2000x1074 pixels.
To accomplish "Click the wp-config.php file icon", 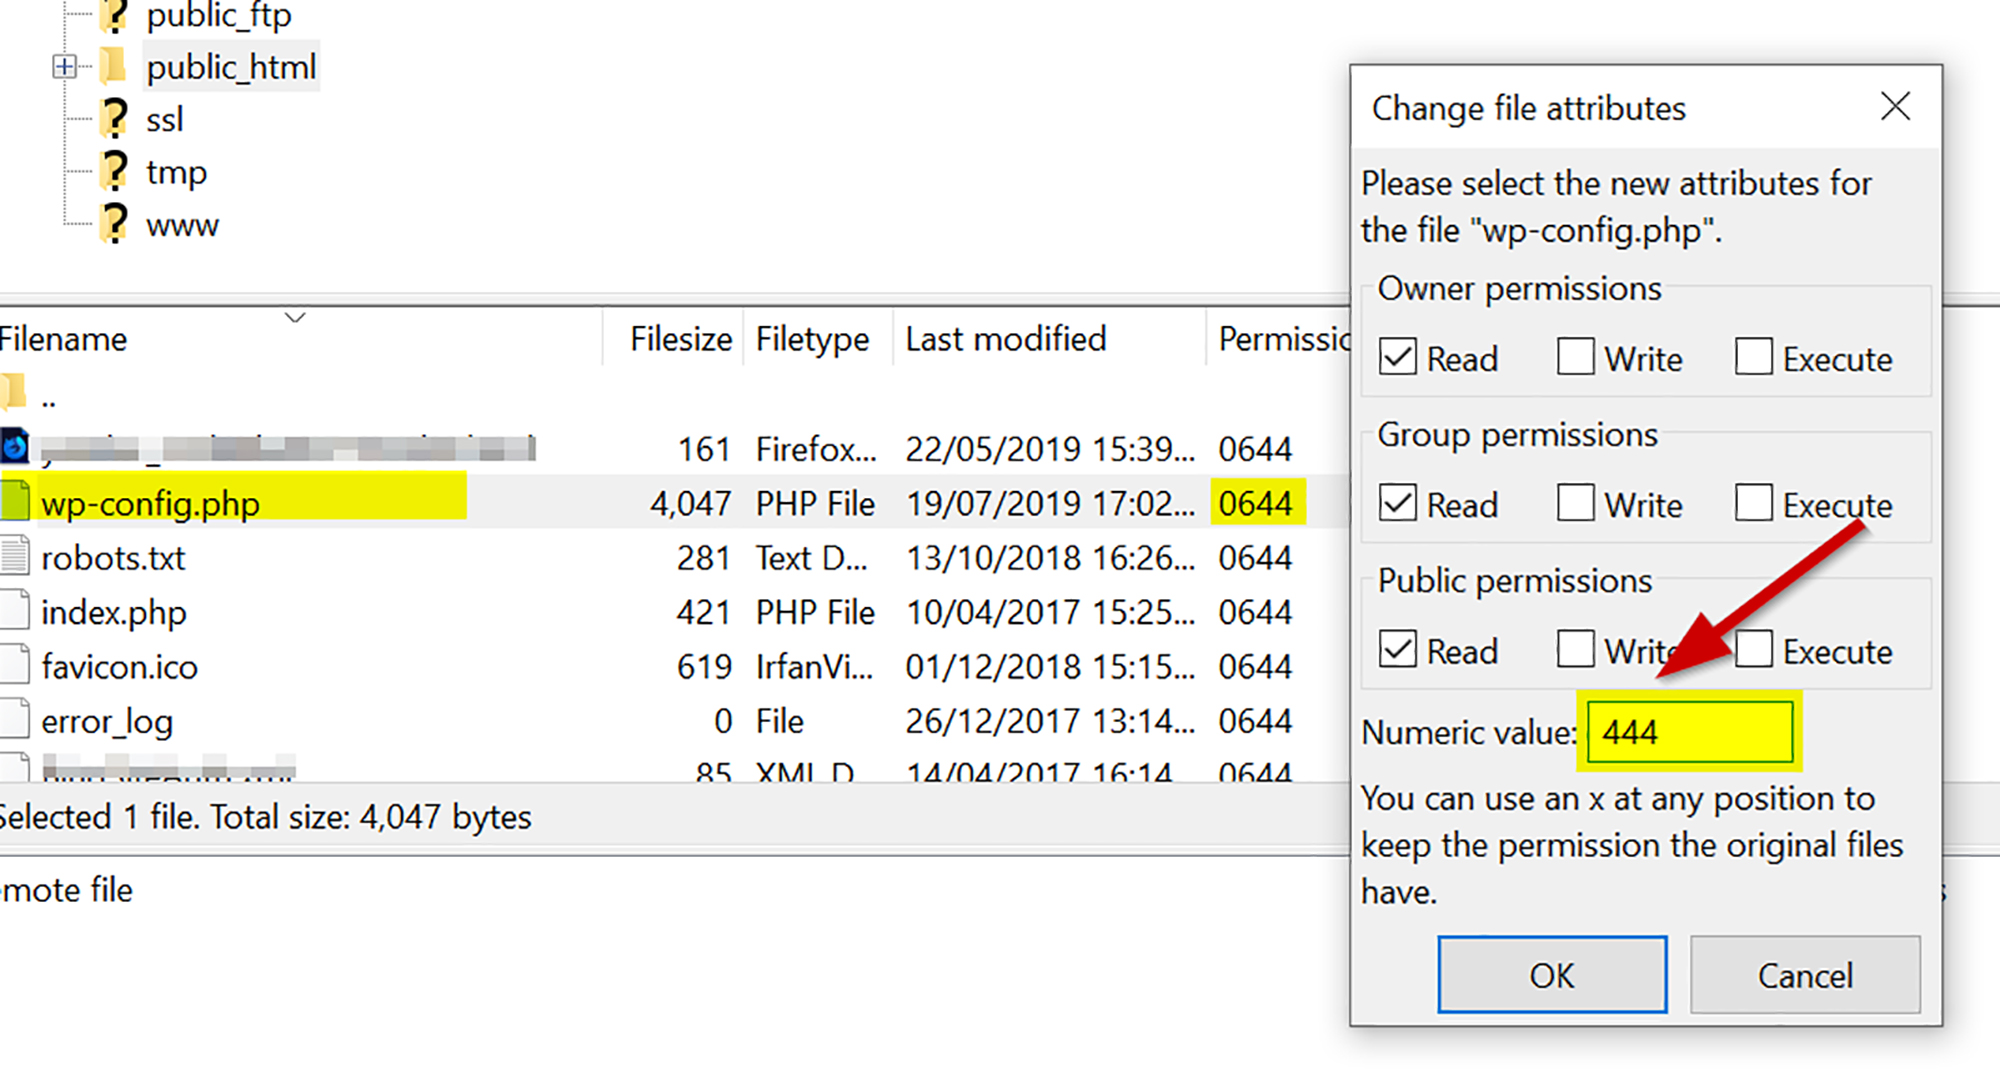I will (14, 500).
